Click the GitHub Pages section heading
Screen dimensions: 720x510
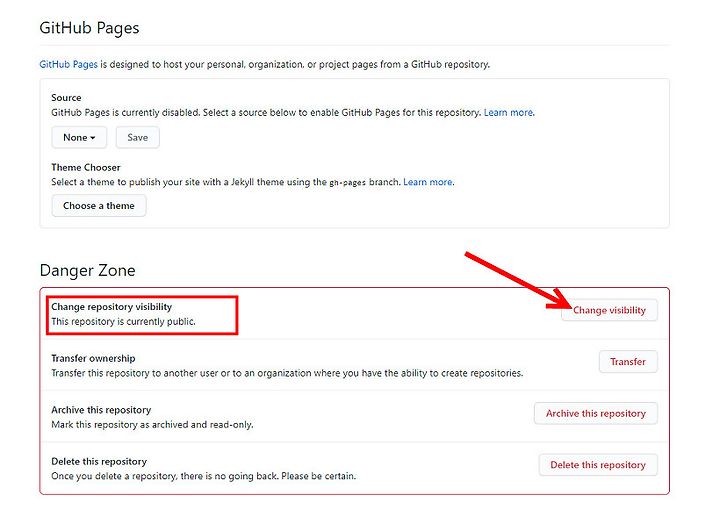coord(90,28)
